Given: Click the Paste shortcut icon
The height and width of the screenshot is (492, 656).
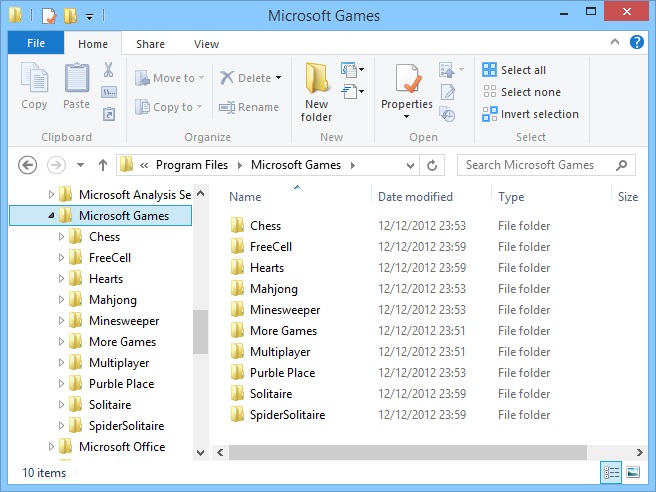Looking at the screenshot, I should [x=109, y=114].
